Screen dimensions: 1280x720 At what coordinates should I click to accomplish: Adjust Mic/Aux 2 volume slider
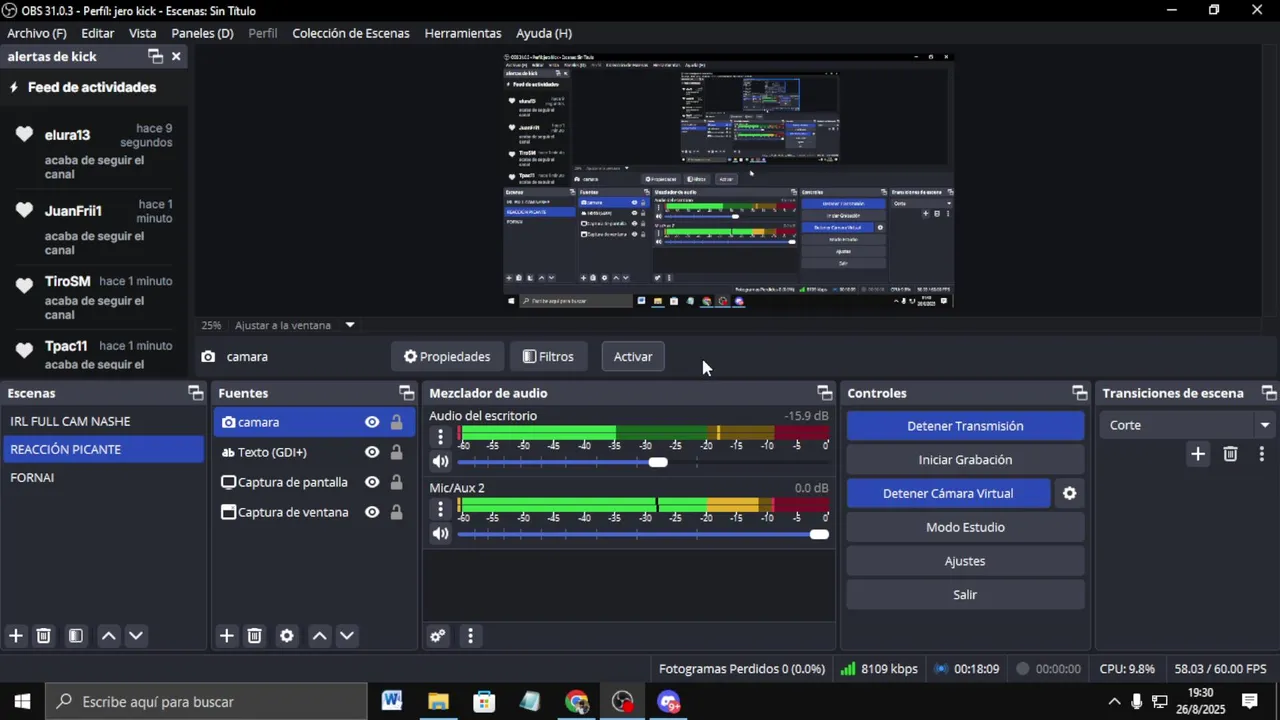pos(643,534)
